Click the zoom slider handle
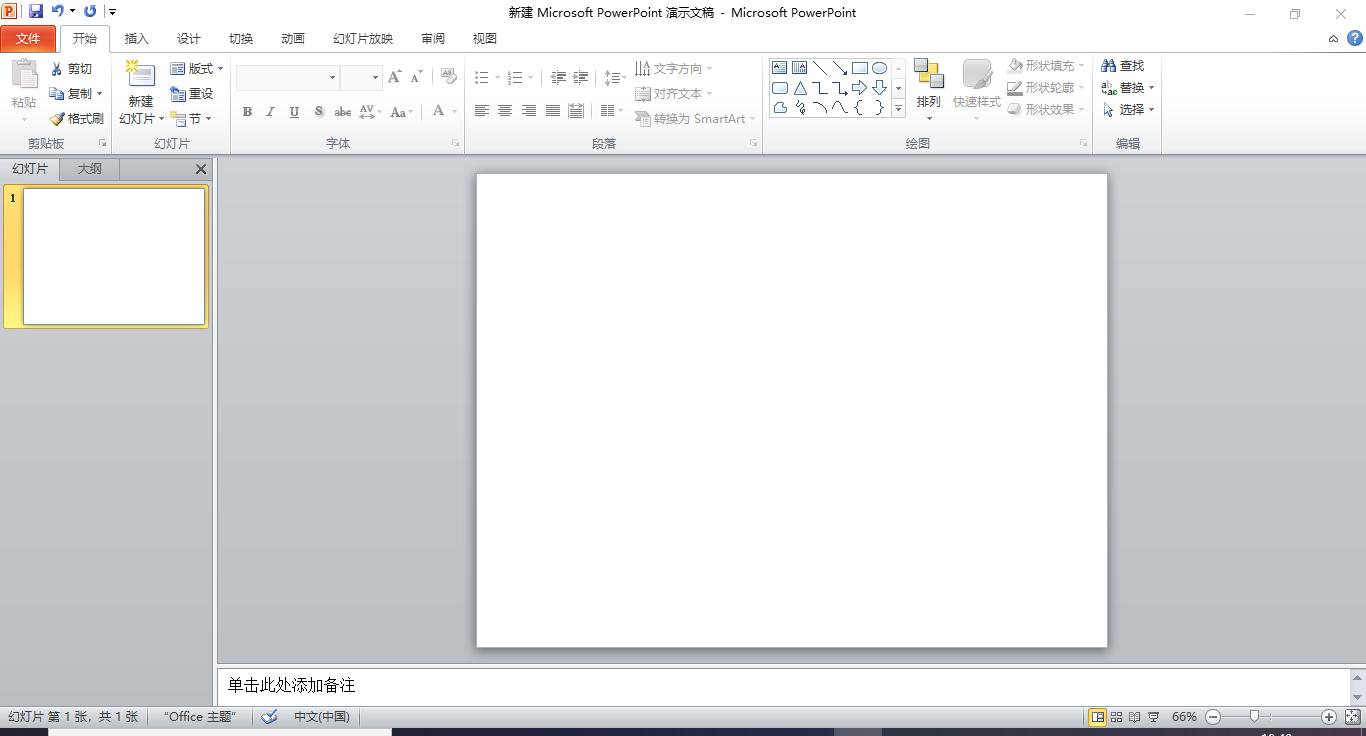The image size is (1366, 736). (x=1254, y=717)
